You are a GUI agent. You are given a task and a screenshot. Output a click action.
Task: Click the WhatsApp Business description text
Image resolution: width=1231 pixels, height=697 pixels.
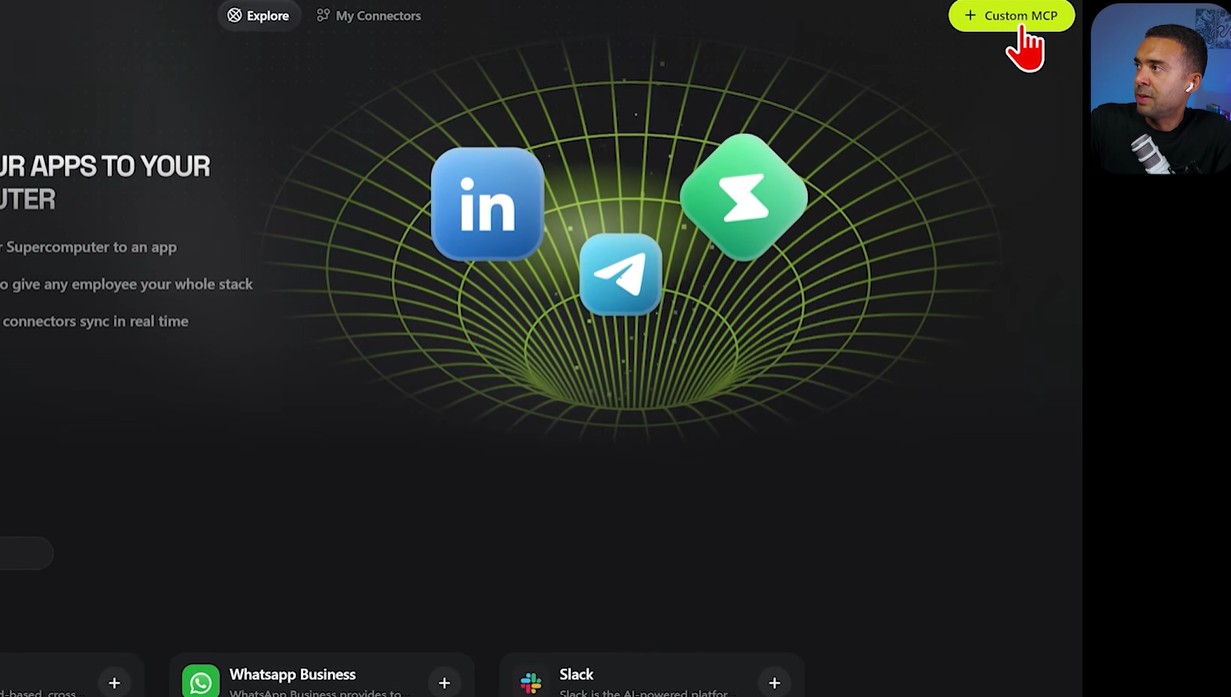315,692
